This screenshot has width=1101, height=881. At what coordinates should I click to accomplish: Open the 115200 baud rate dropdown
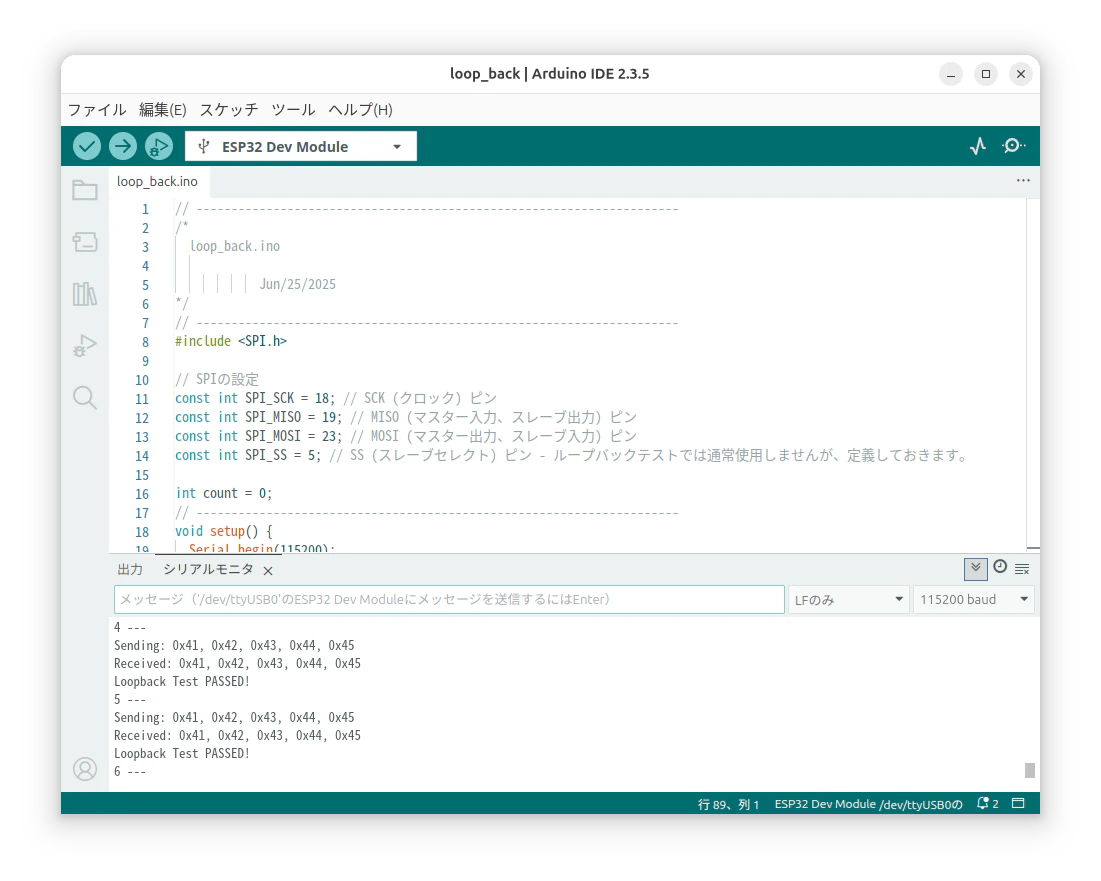click(974, 600)
